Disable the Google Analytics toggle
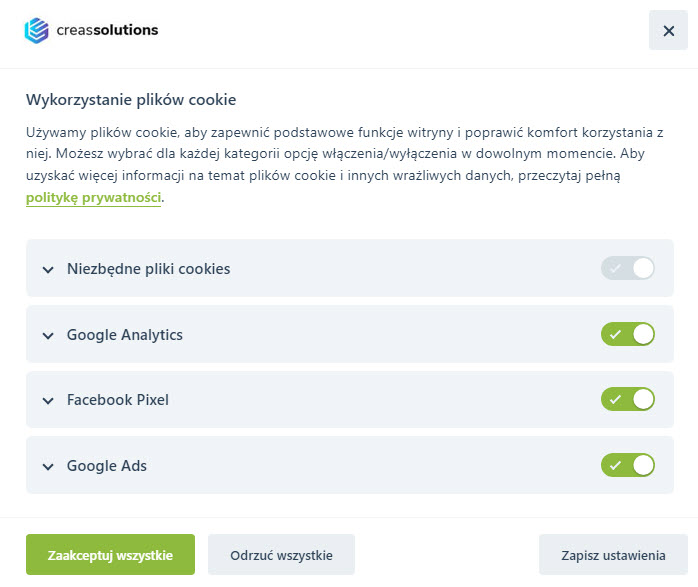Screen dimensions: 698x587 click(628, 334)
